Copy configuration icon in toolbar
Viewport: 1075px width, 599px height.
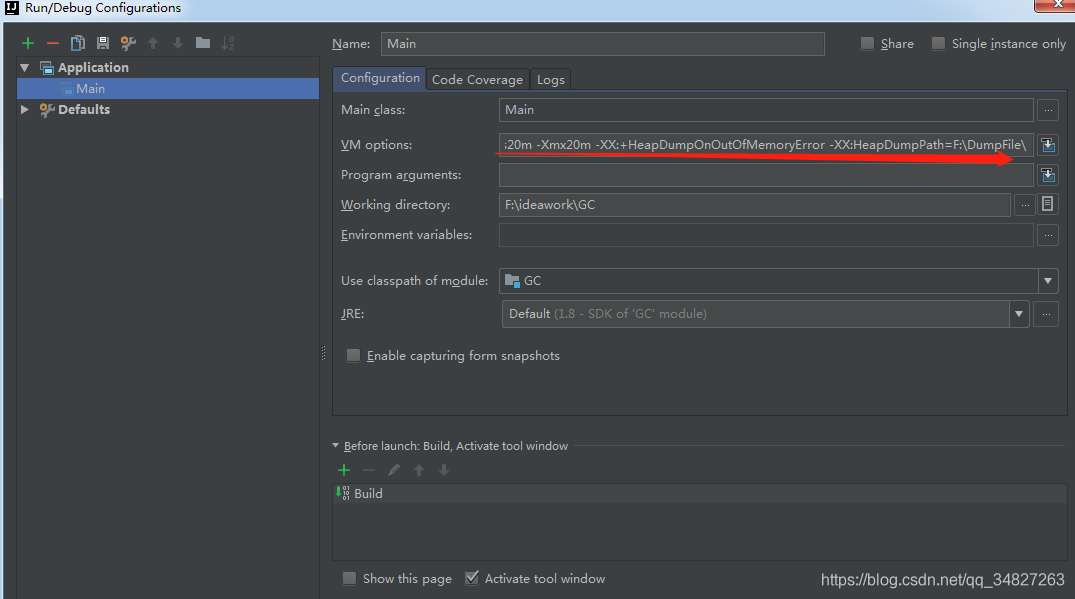(x=77, y=43)
